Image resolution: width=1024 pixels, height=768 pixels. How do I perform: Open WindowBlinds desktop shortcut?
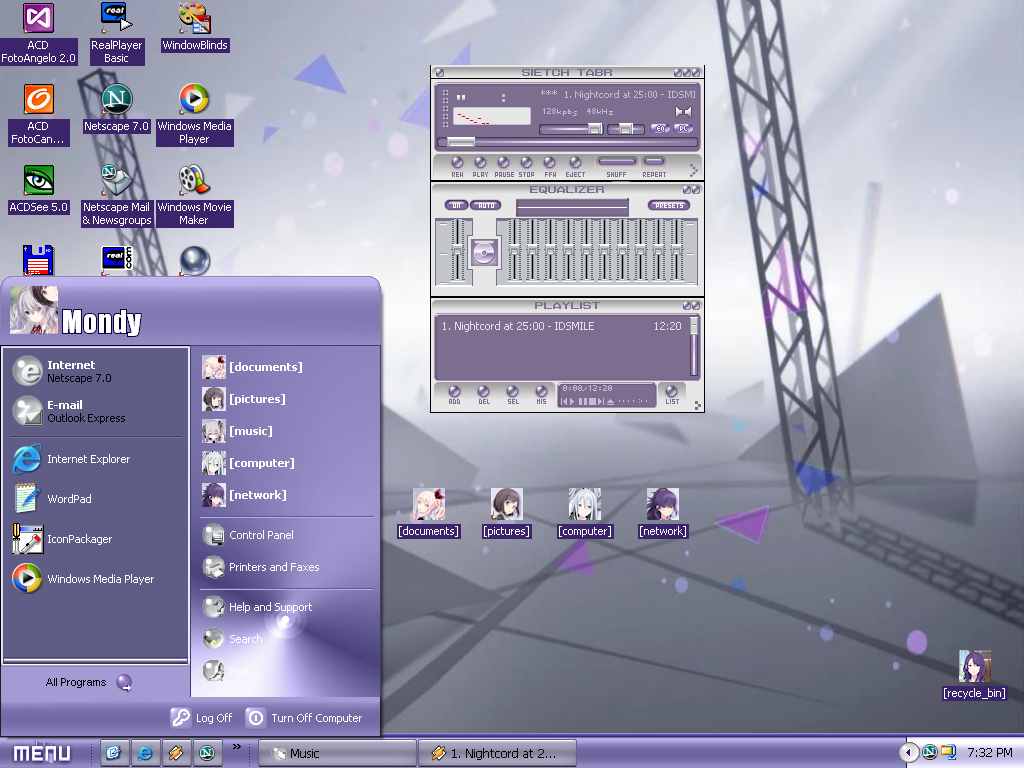point(195,19)
